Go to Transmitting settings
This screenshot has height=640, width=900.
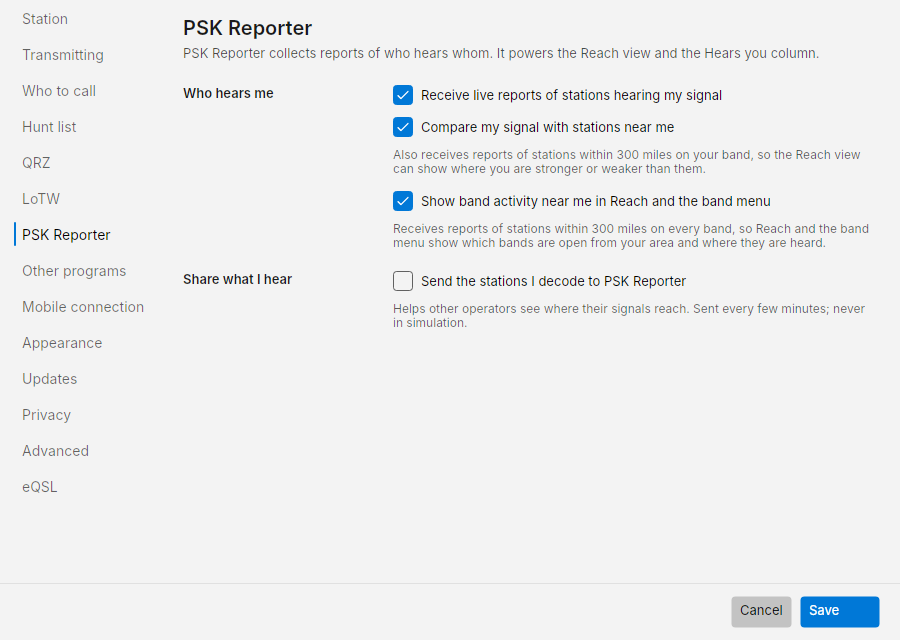pos(63,55)
